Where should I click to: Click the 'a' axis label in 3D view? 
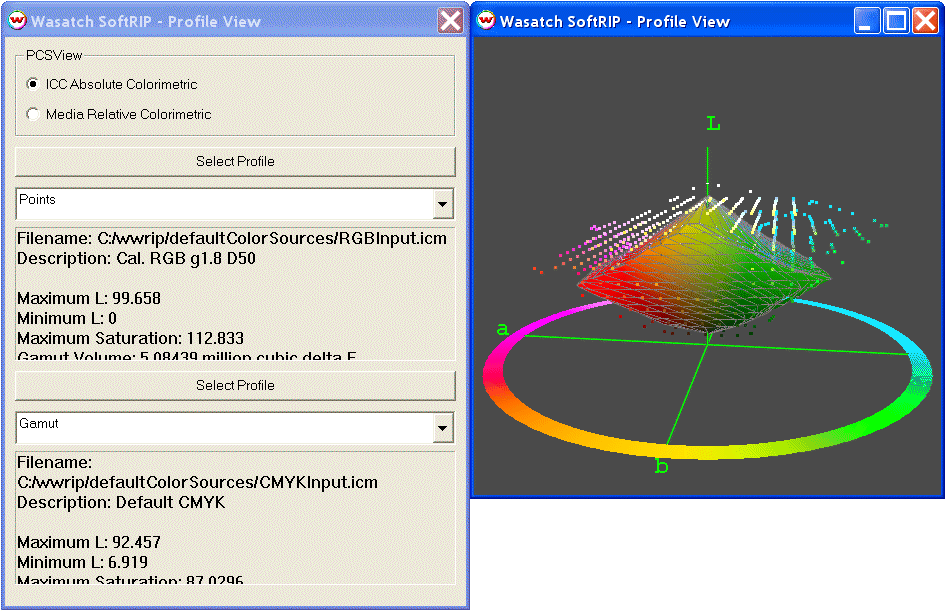pos(503,330)
